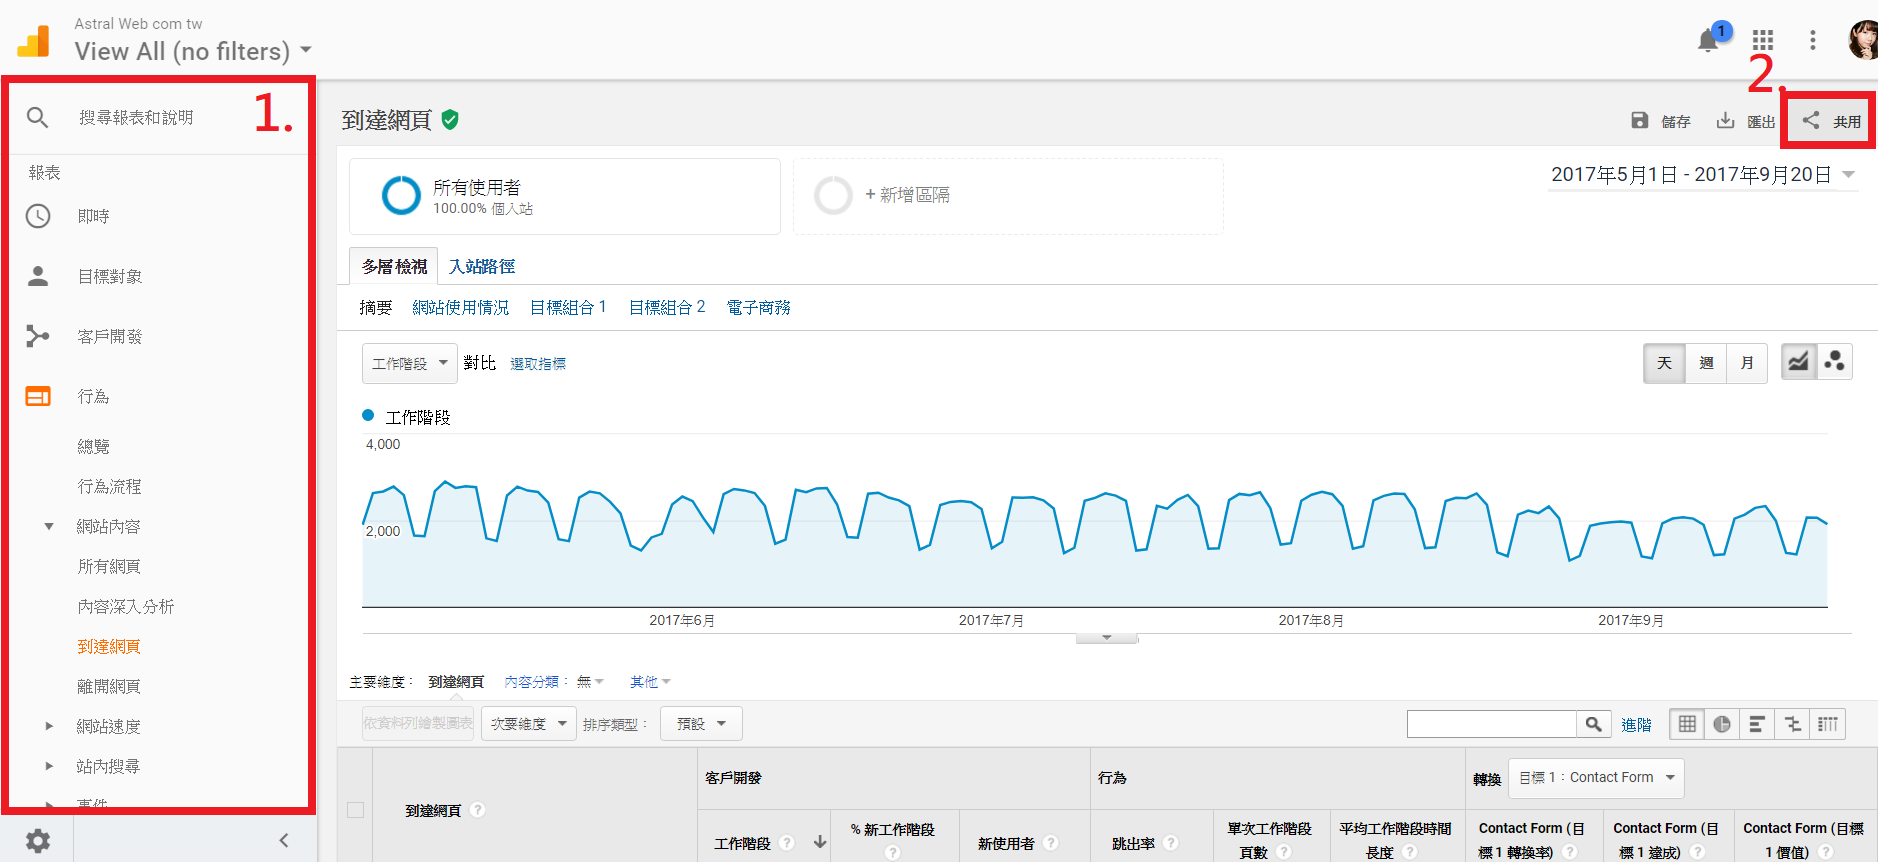Select the 摘要 sub-tab
Image resolution: width=1878 pixels, height=862 pixels.
click(376, 307)
